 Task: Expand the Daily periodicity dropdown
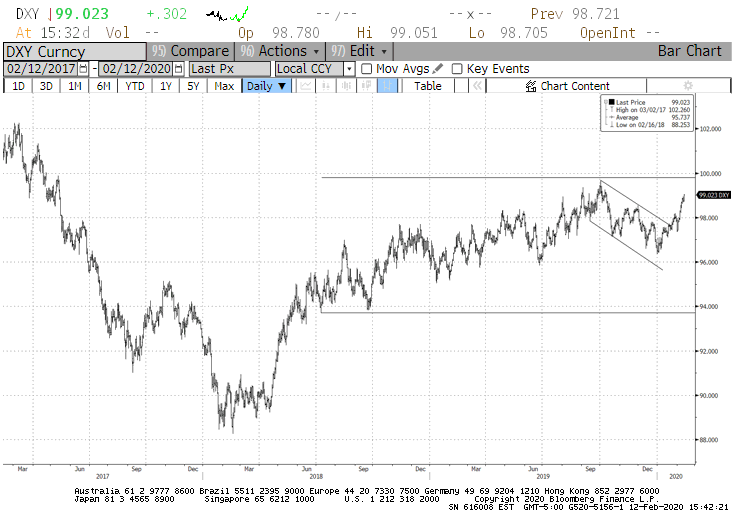[x=267, y=86]
